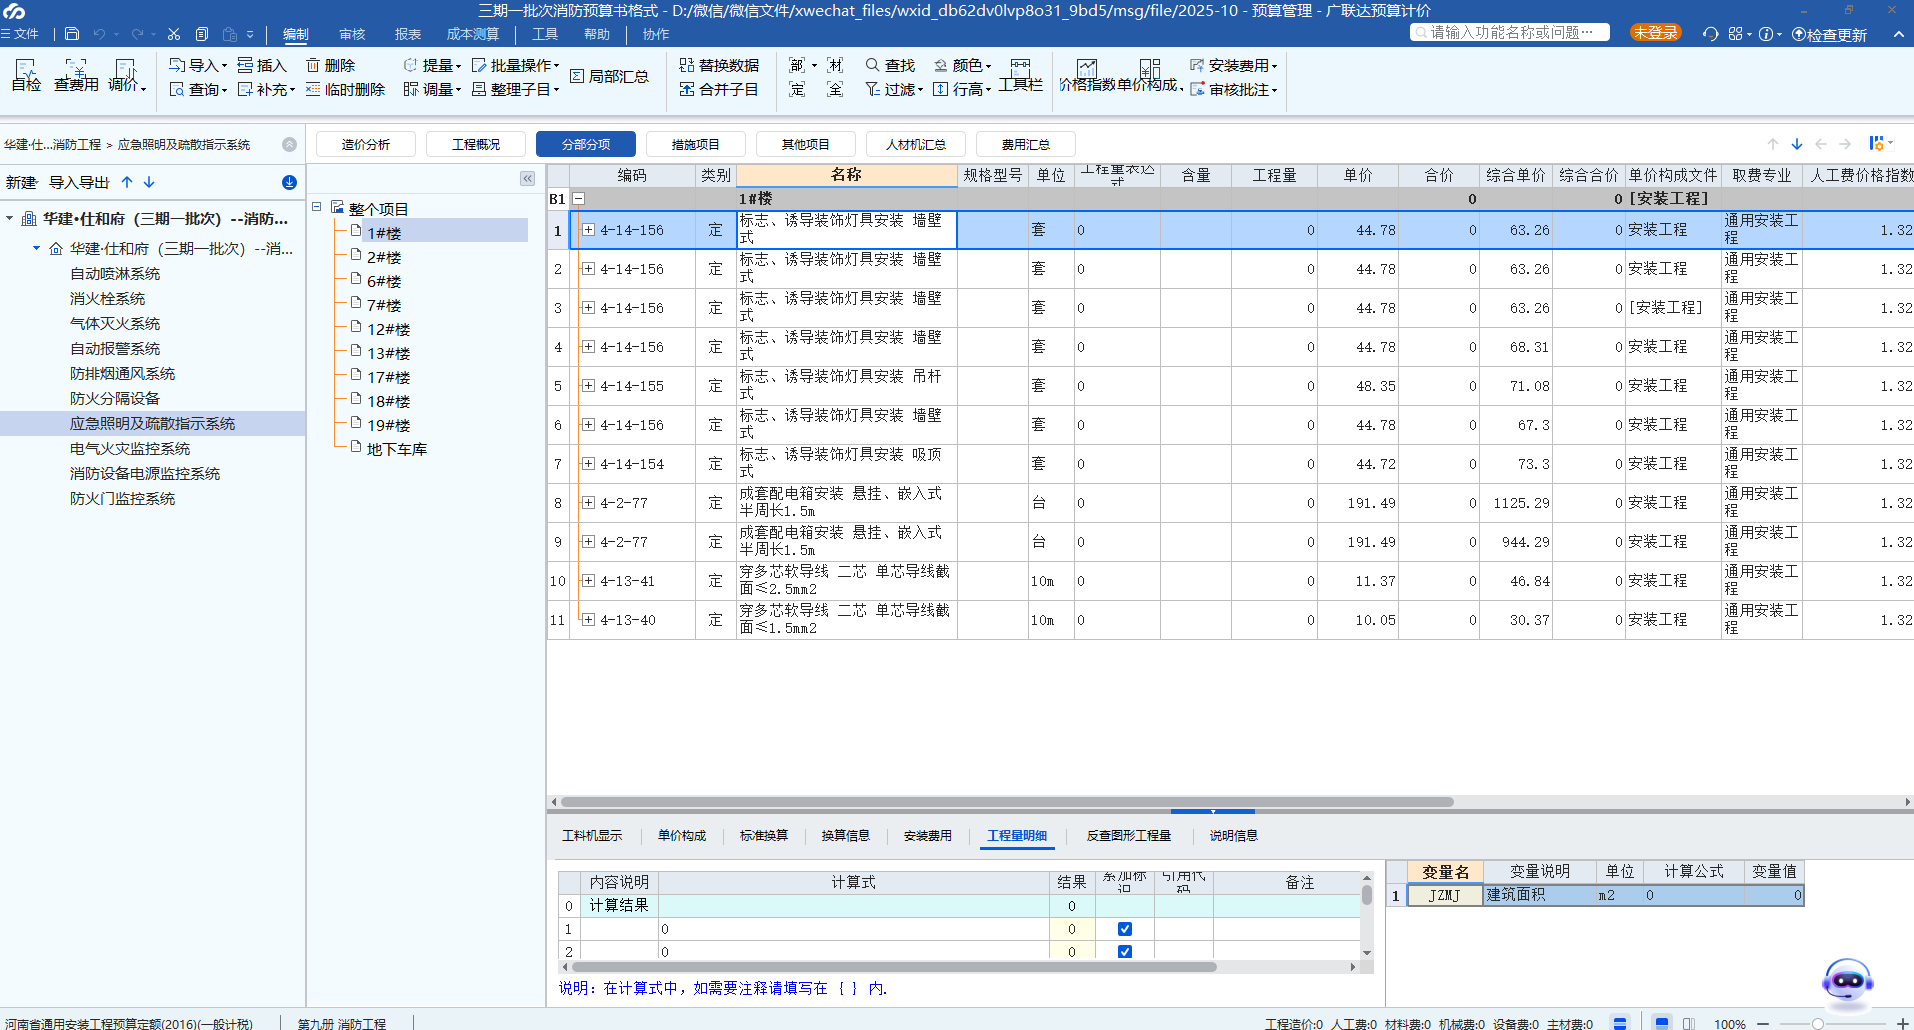The width and height of the screenshot is (1914, 1030).
Task: Open the 协作 menu
Action: [x=655, y=33]
